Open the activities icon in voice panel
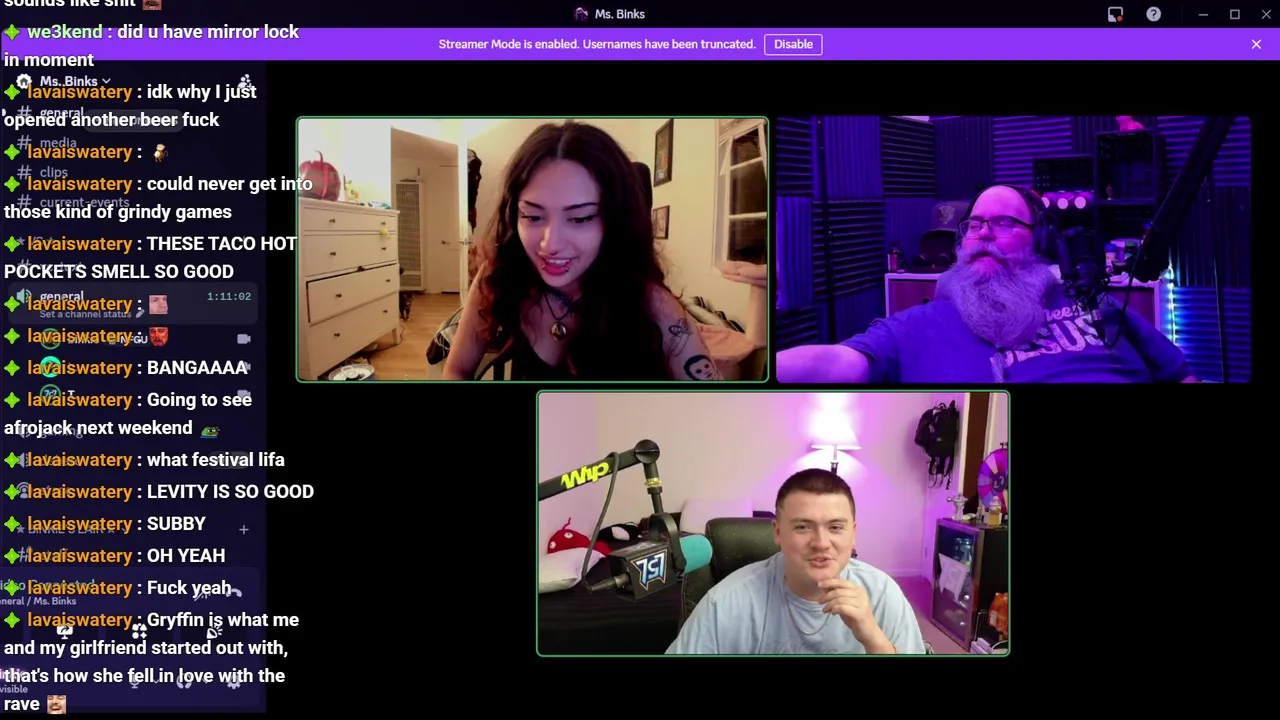The width and height of the screenshot is (1280, 720). coord(139,632)
